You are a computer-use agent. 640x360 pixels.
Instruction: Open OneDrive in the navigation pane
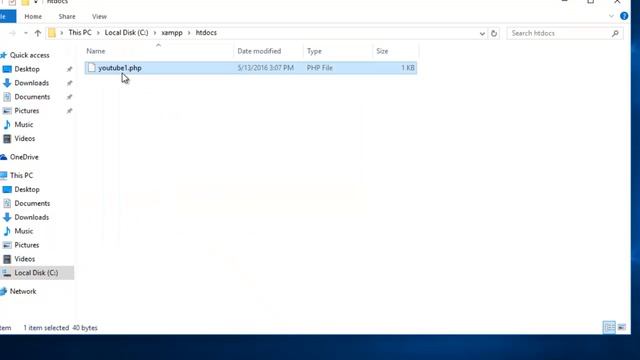(24, 157)
